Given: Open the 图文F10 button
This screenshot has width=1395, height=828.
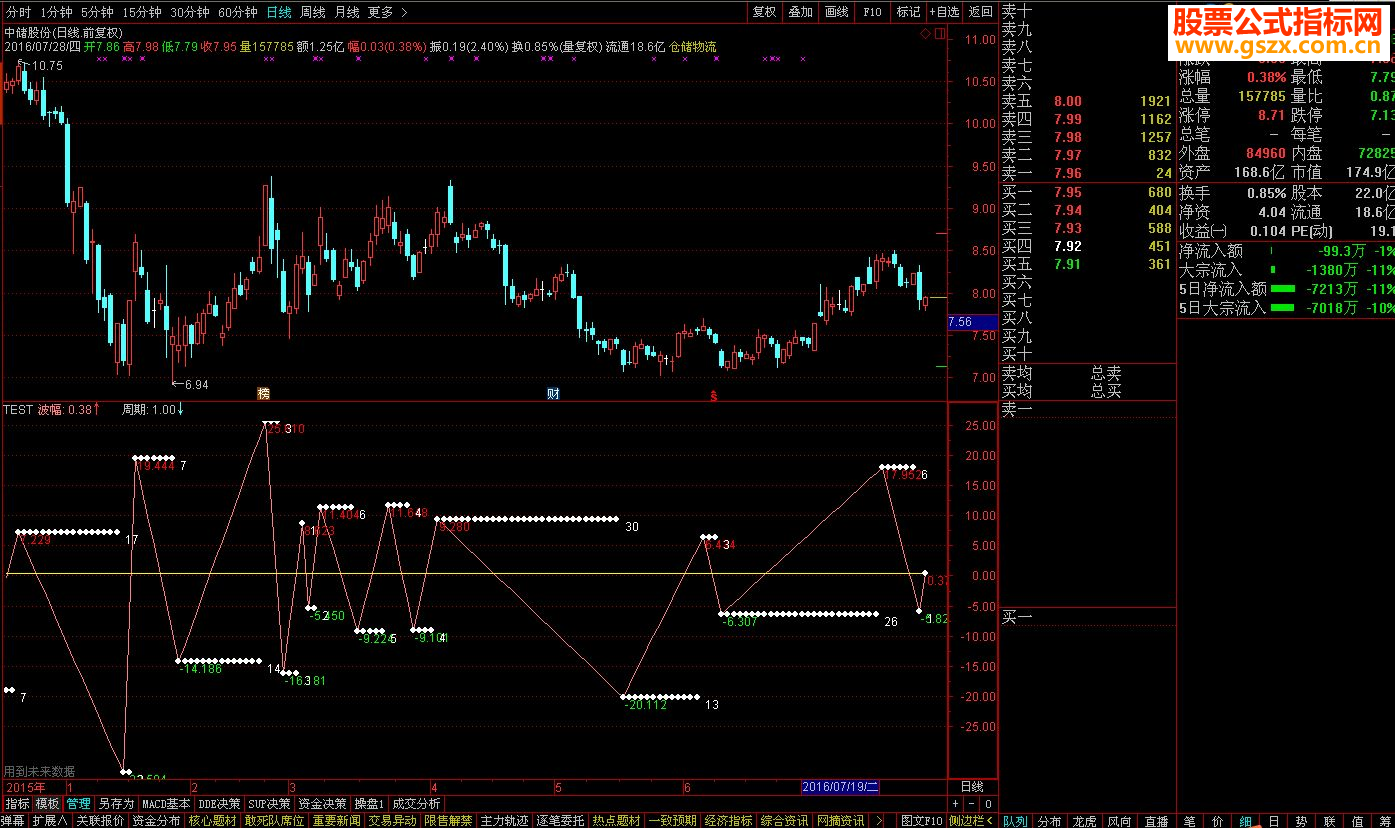Looking at the screenshot, I should 921,821.
